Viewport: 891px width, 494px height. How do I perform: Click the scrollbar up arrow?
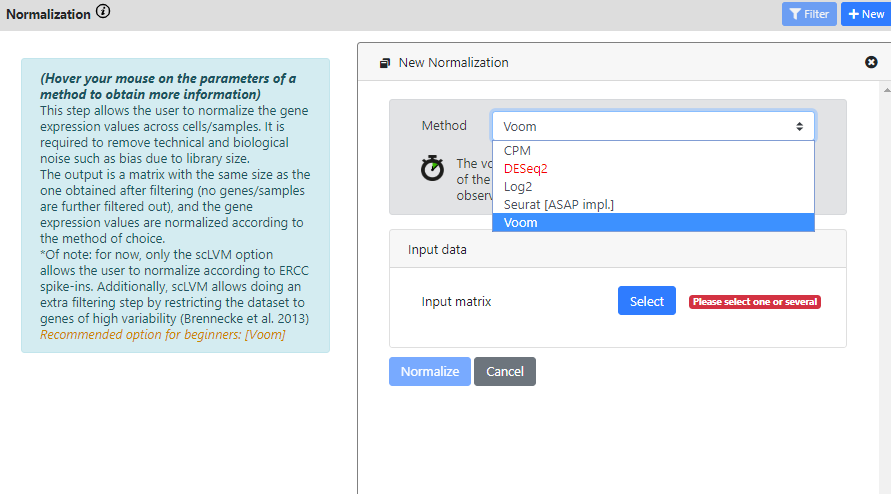pyautogui.click(x=886, y=90)
